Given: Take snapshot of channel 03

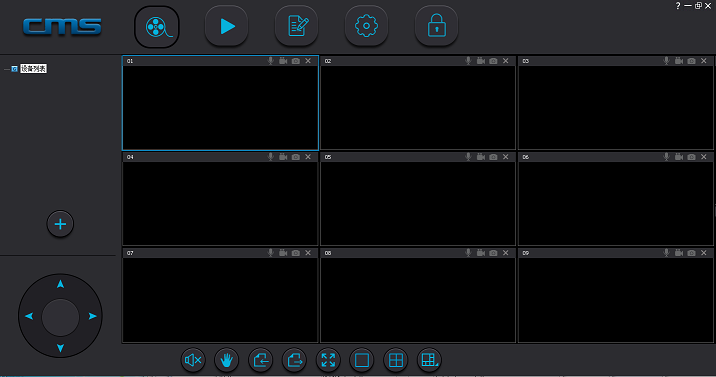Looking at the screenshot, I should [x=691, y=61].
